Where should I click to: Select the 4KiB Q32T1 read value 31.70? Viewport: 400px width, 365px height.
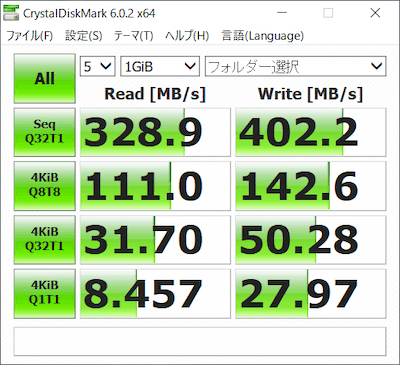(155, 239)
